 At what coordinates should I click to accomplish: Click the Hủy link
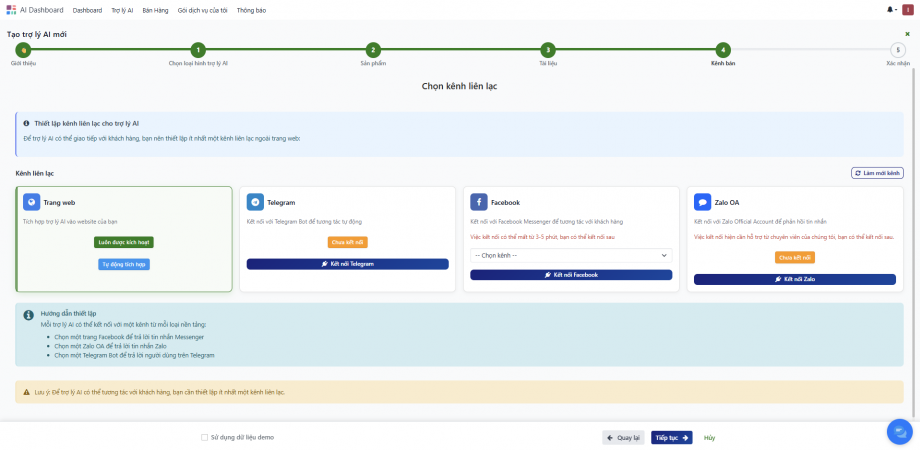click(x=709, y=437)
